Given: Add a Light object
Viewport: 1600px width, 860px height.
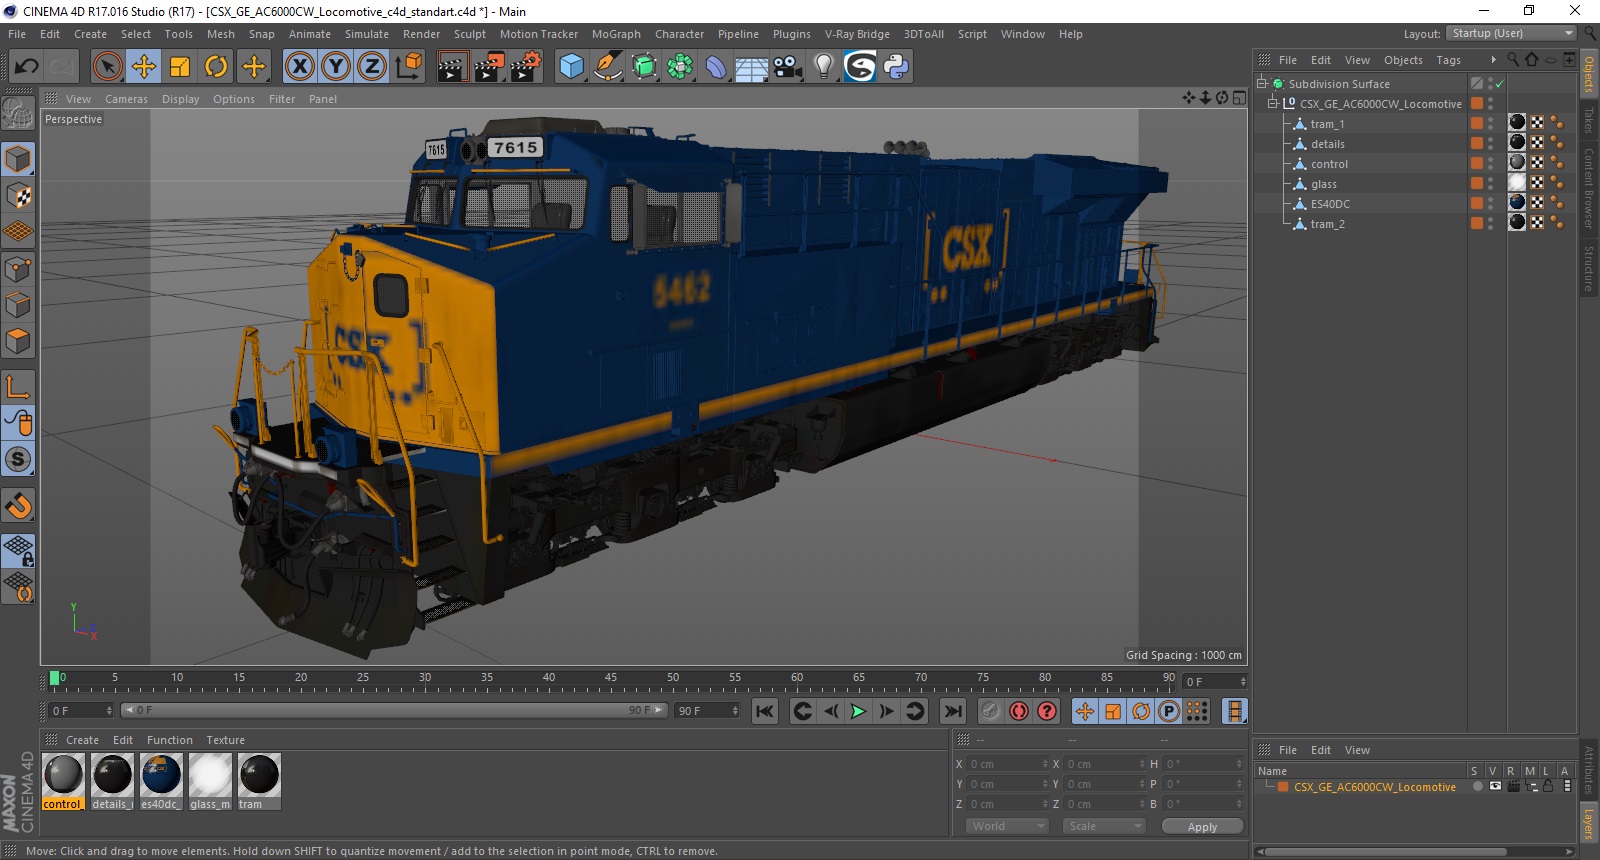Looking at the screenshot, I should [x=824, y=67].
